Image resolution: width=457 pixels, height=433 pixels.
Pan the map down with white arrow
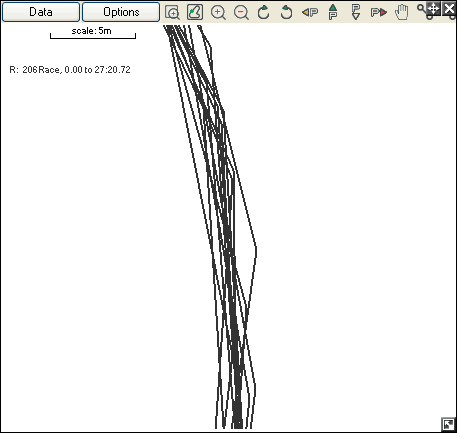pos(356,12)
